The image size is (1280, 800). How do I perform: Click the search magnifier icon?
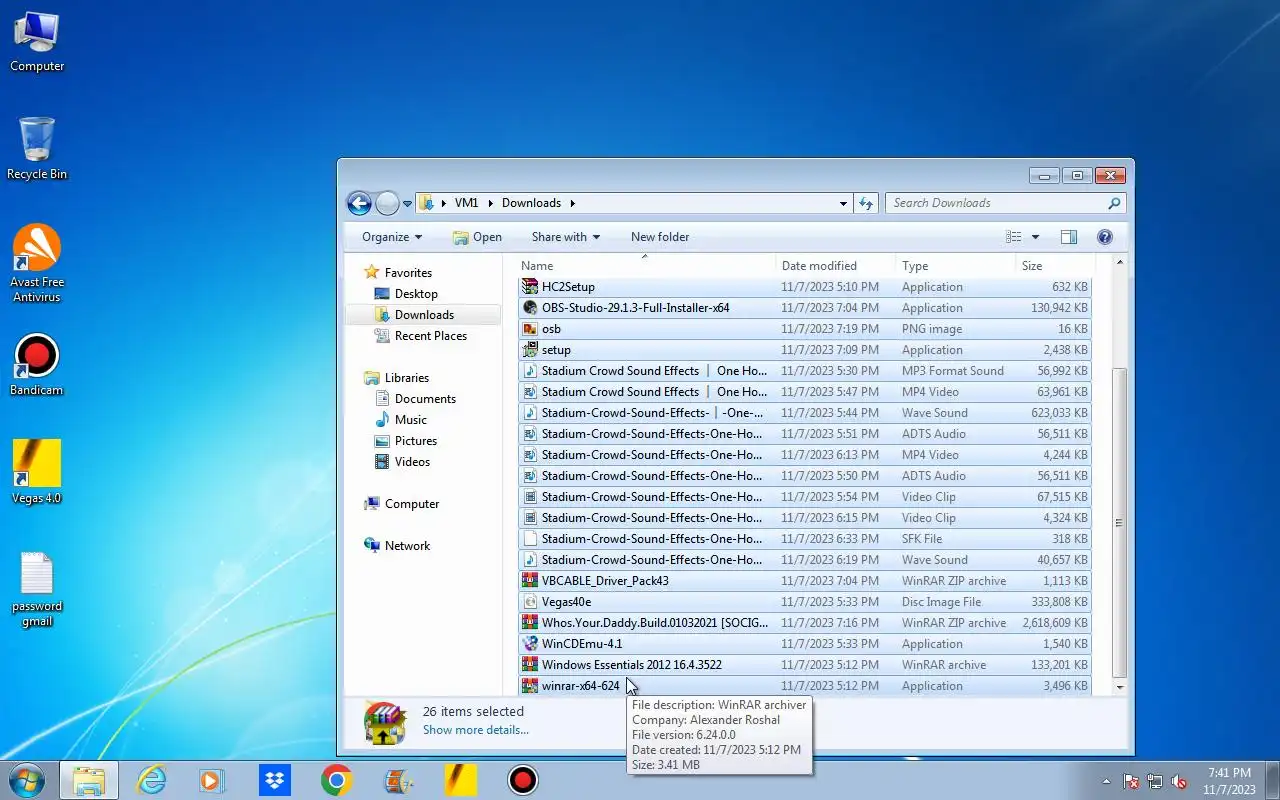(x=1114, y=203)
